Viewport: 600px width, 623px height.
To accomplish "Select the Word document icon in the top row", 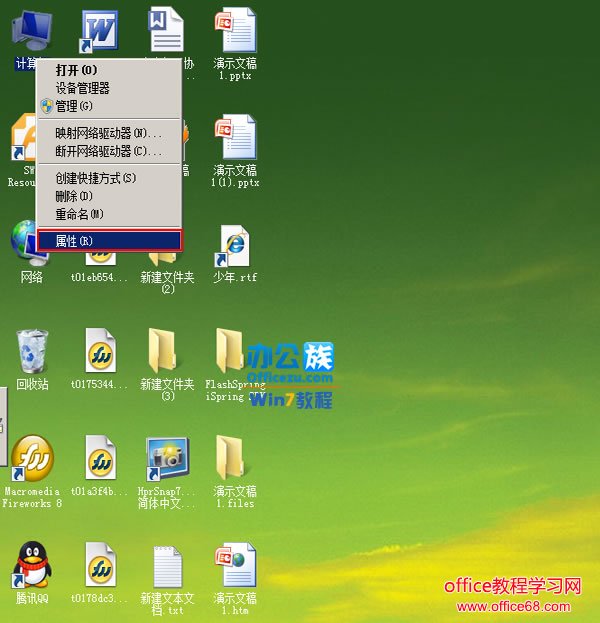I will (166, 30).
